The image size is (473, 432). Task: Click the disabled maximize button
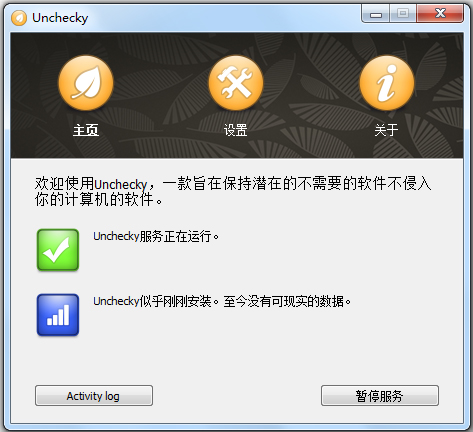pos(403,14)
